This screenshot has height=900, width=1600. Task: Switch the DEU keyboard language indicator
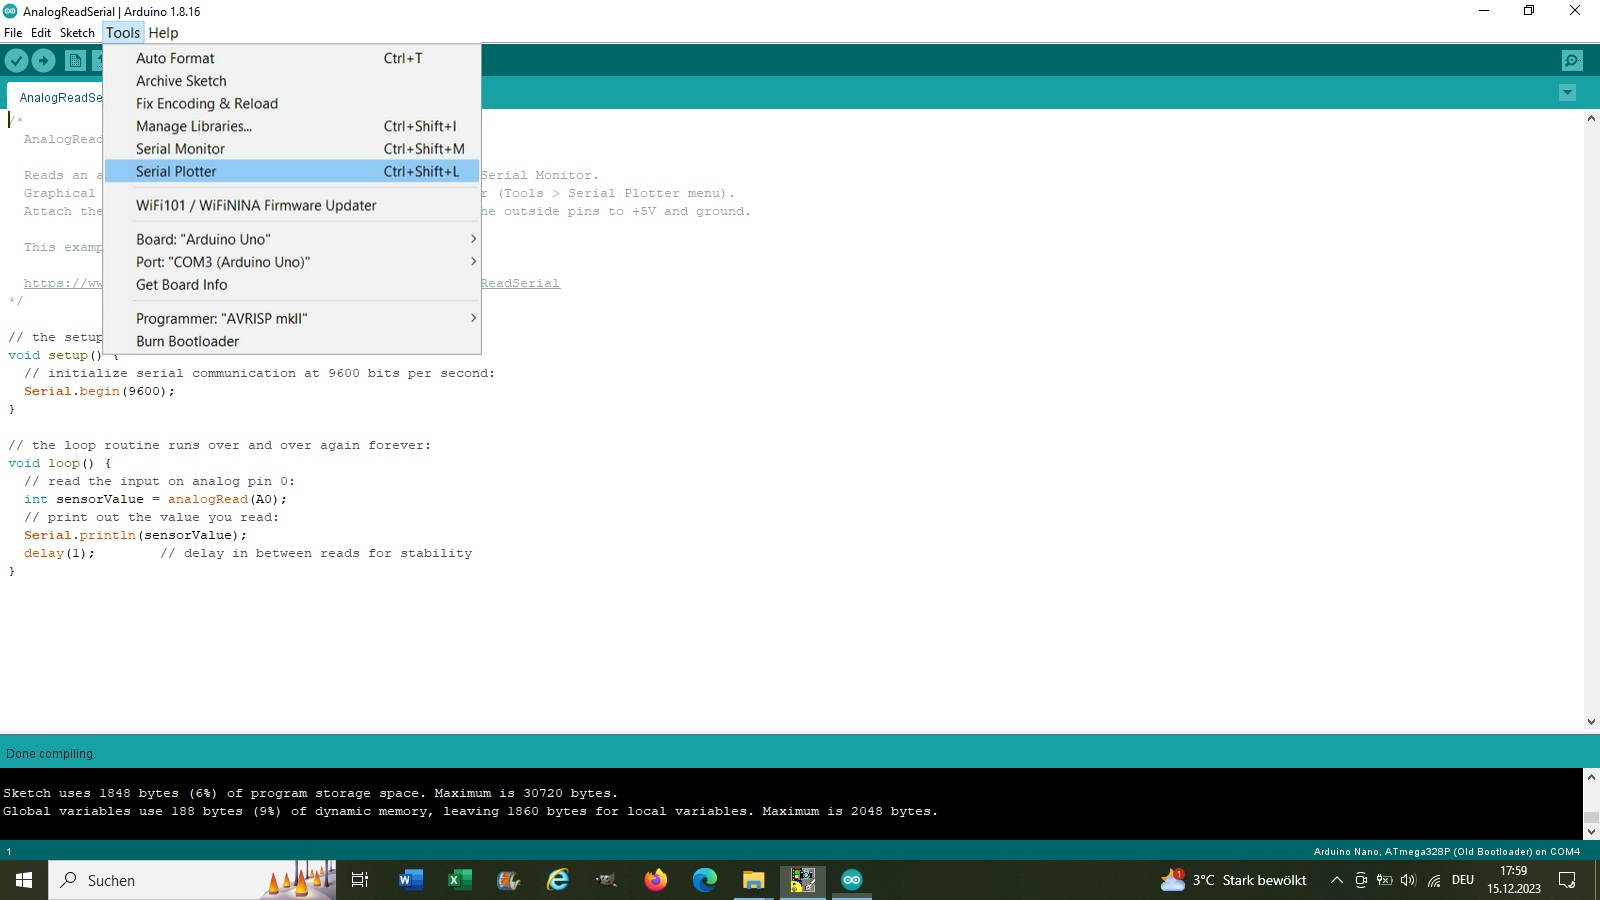tap(1463, 880)
